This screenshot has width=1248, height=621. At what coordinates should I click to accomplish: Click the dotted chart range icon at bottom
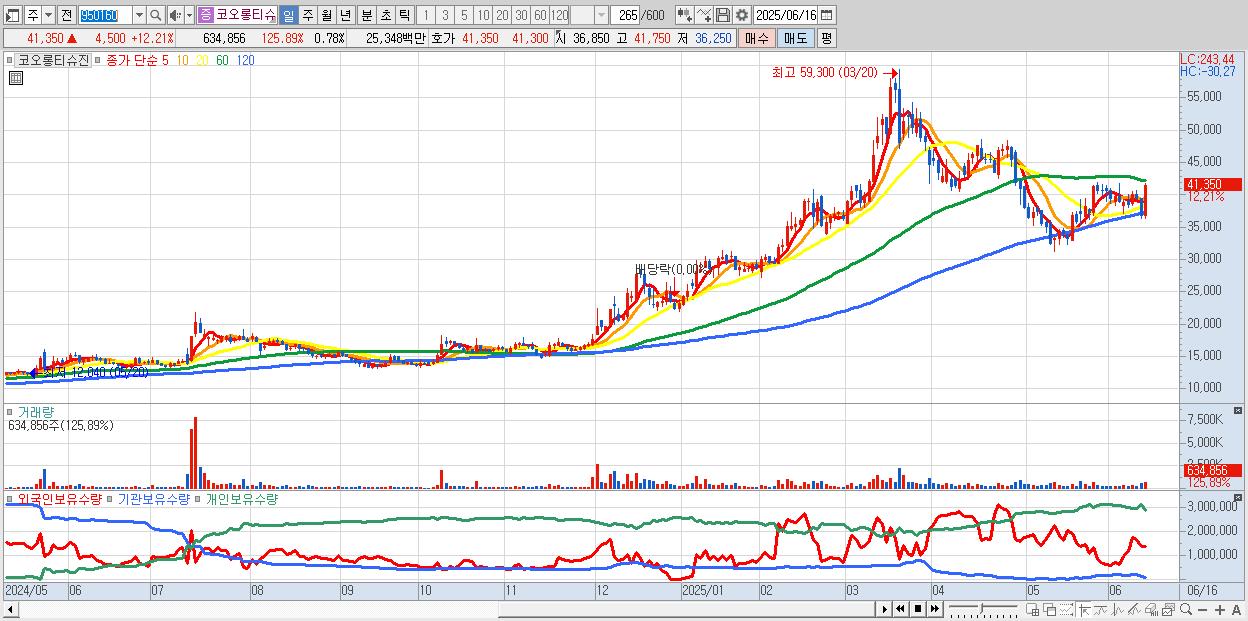[1066, 609]
